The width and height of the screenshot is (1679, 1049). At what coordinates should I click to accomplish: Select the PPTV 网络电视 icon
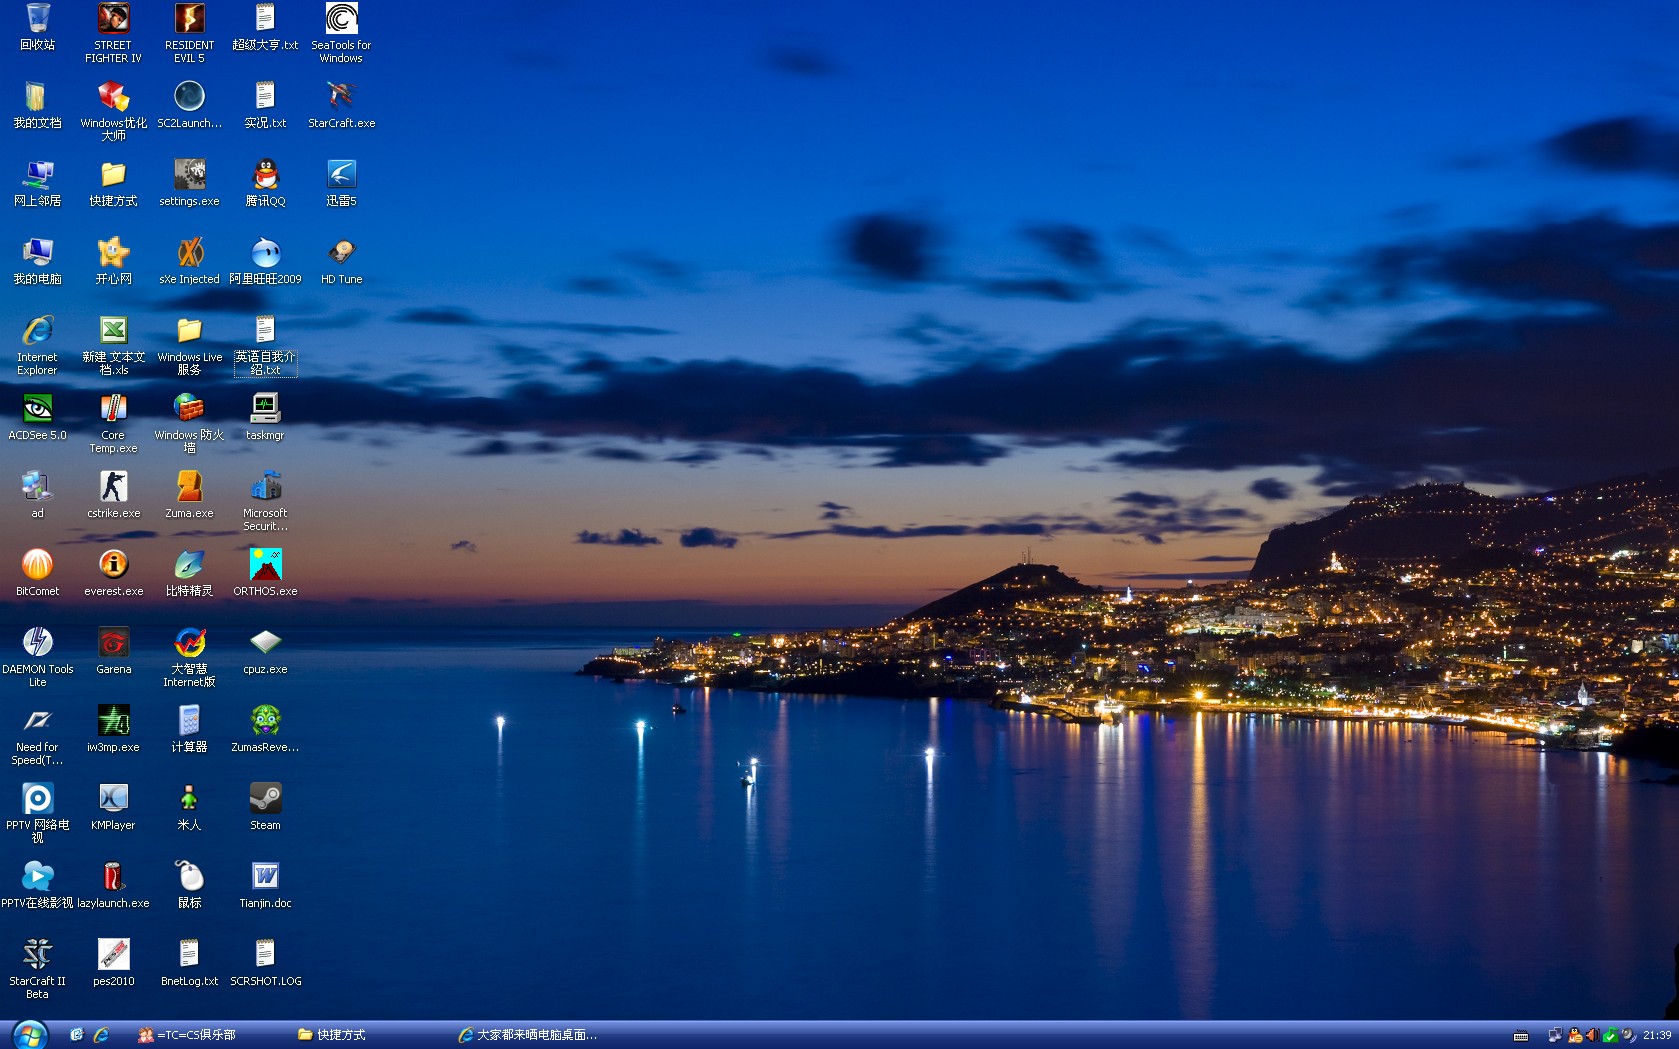pos(37,813)
